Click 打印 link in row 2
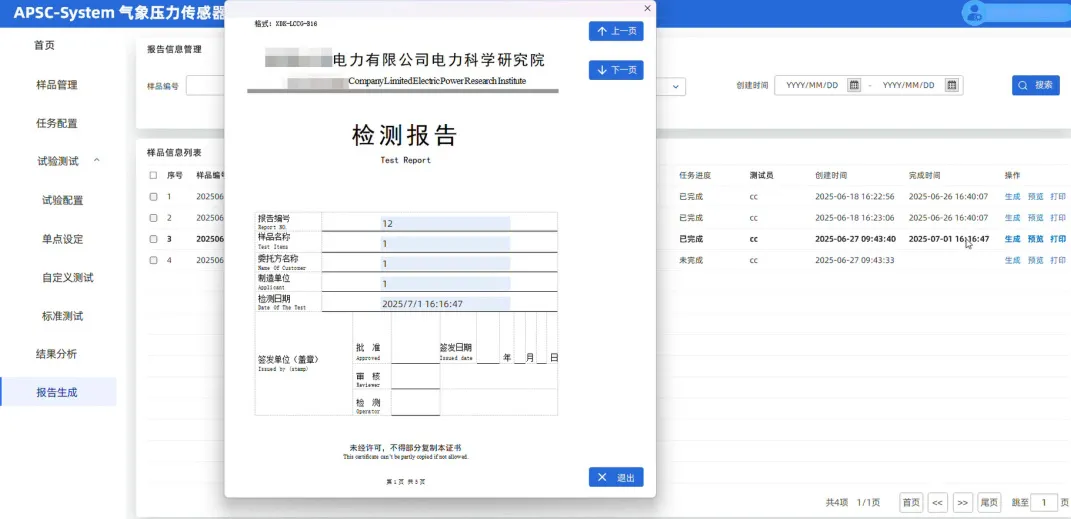 coord(1058,218)
